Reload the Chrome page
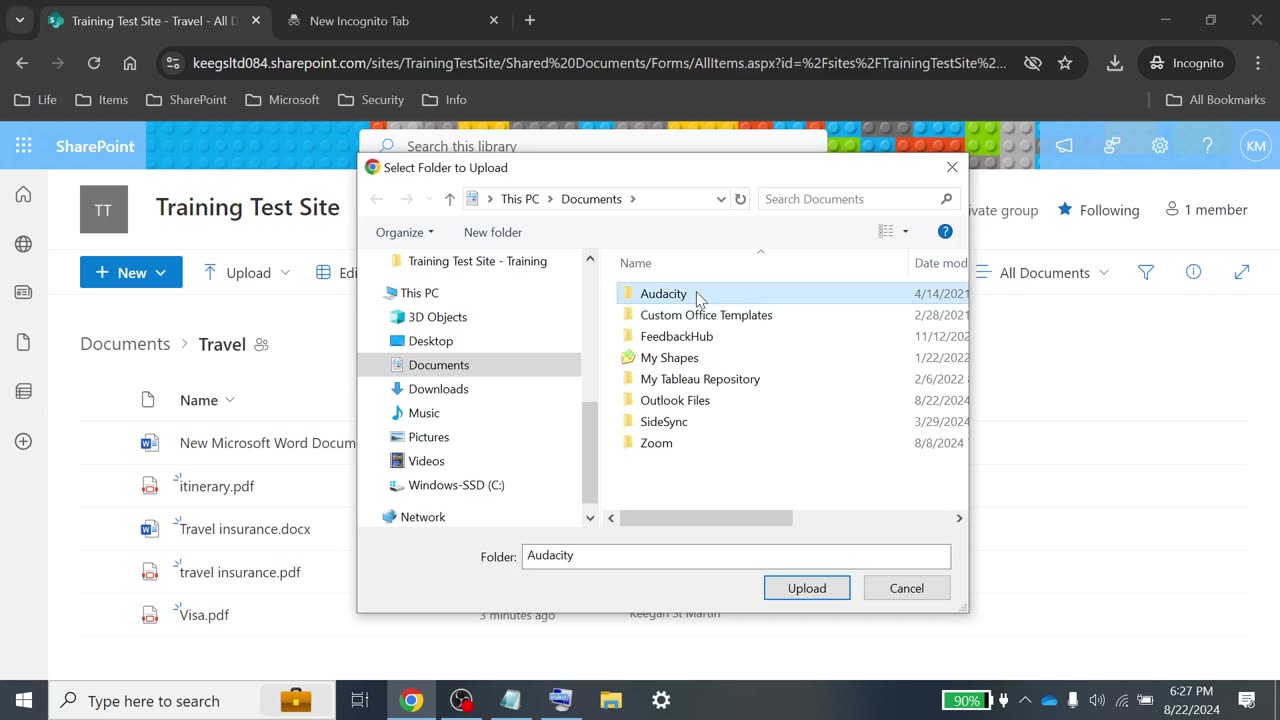Screen dimensions: 1280x720 coord(94,63)
